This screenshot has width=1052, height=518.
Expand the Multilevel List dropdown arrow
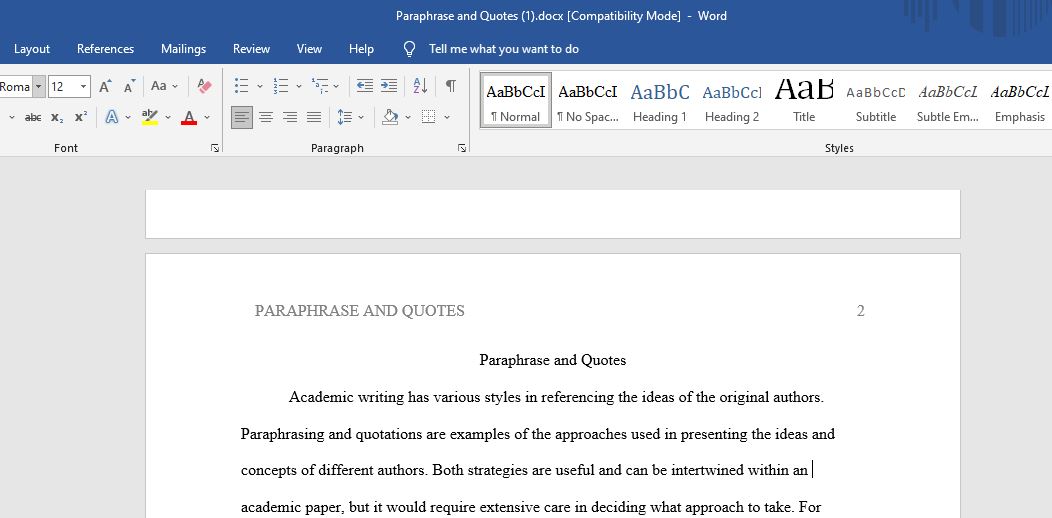[x=336, y=86]
